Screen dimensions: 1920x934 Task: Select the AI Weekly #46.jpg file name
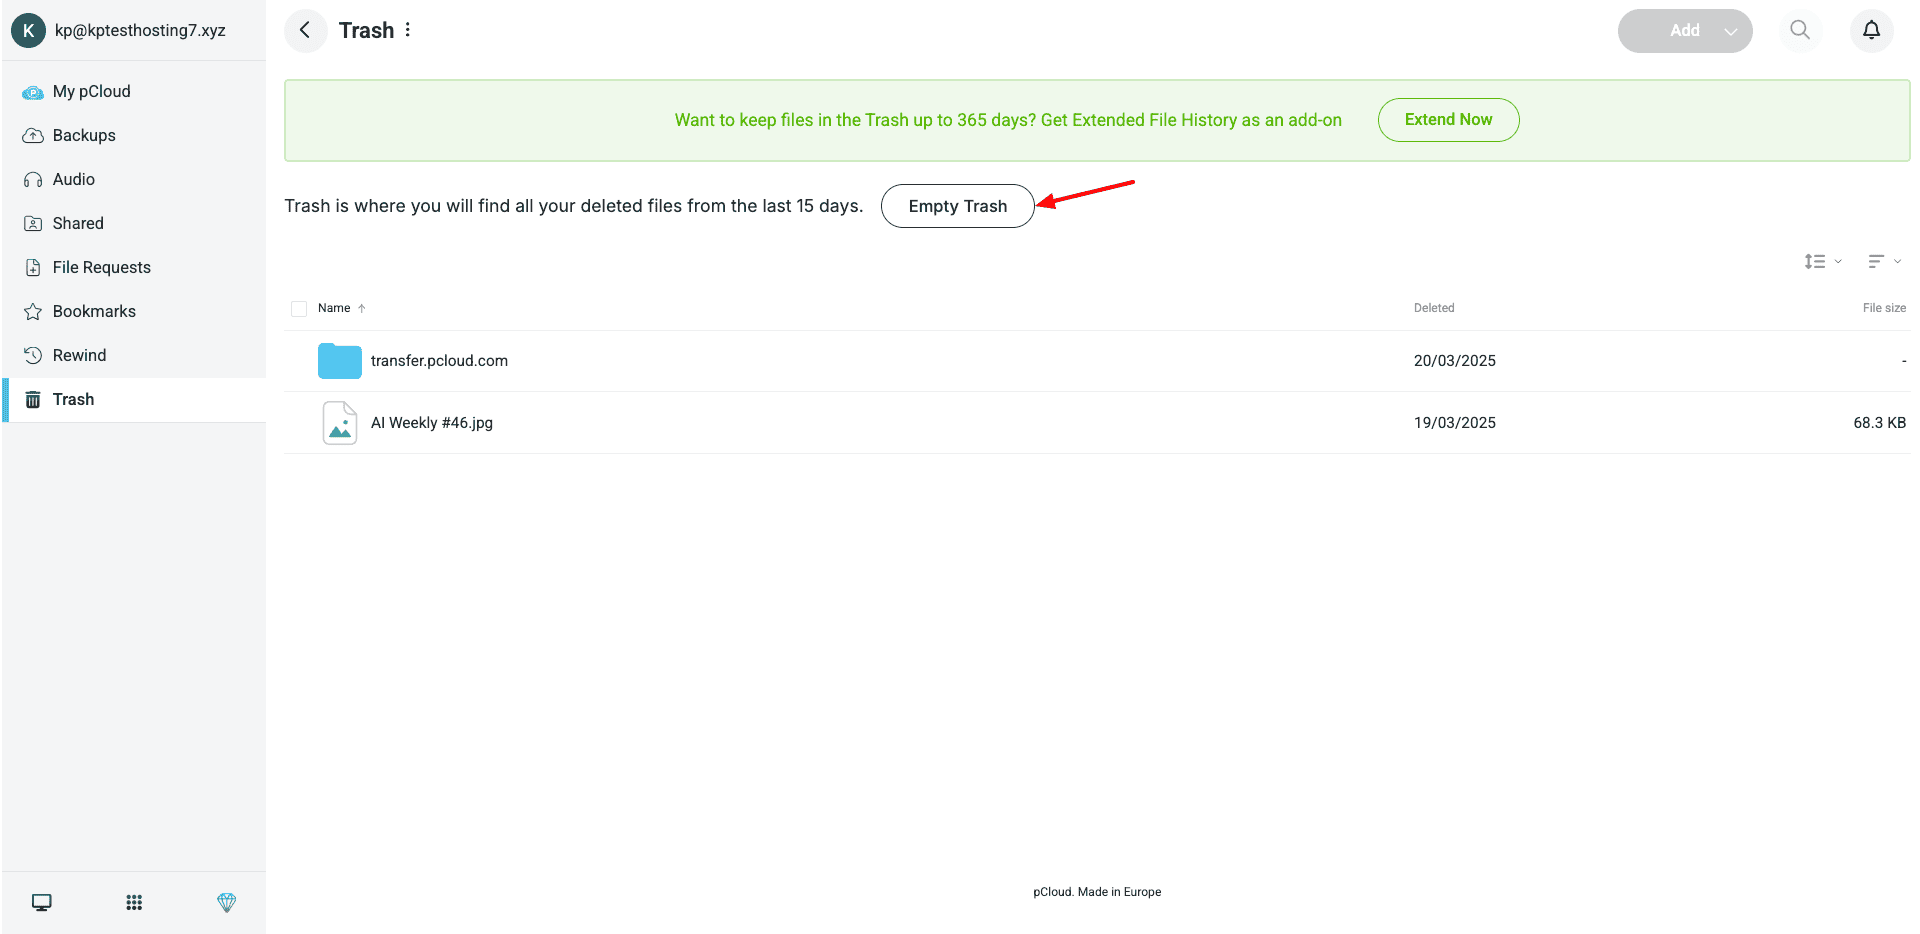[432, 423]
